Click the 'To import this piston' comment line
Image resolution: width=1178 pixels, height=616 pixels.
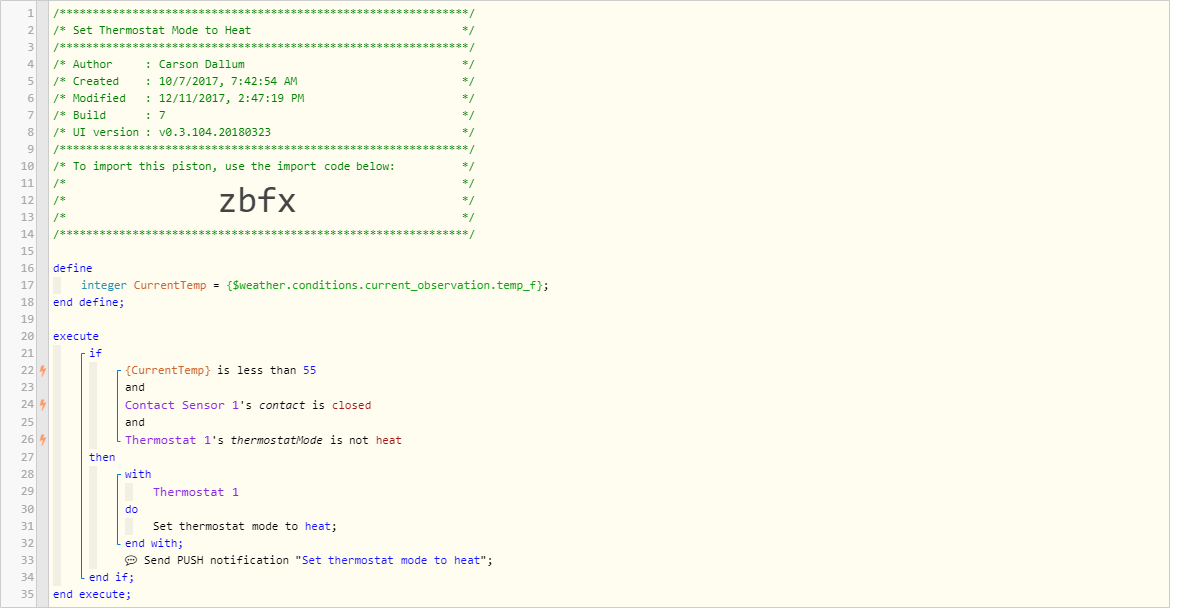264,166
